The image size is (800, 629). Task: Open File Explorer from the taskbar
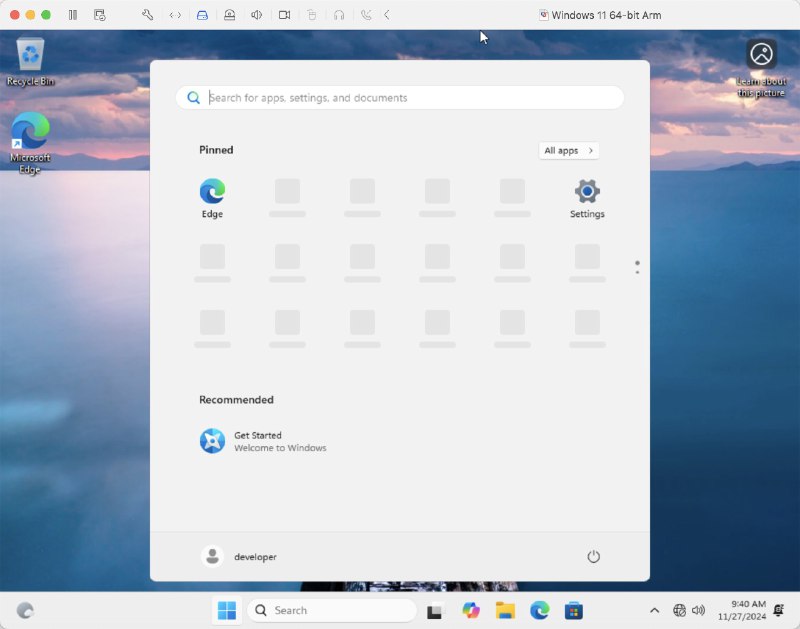click(x=504, y=610)
